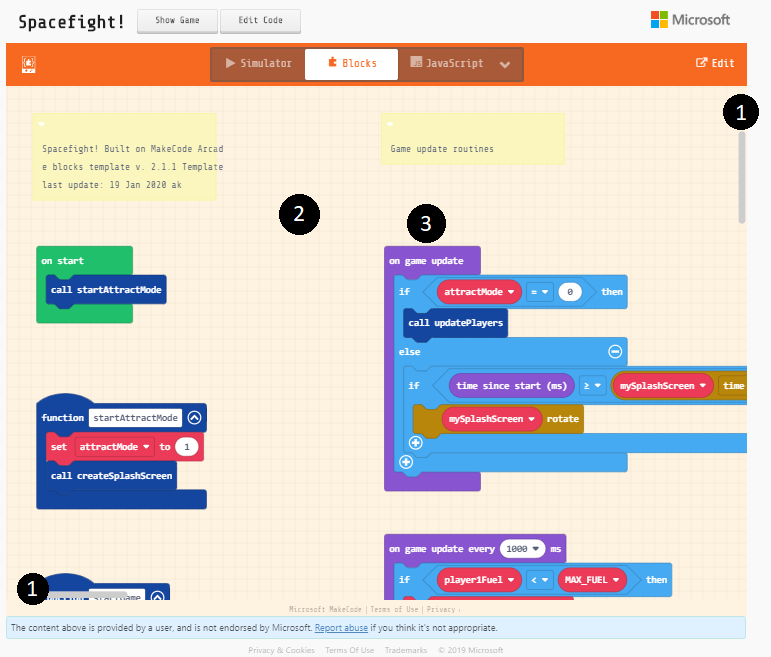Screen dimensions: 771x657
Task: Open the attractMode variable dropdown in the set block
Action: pos(148,446)
